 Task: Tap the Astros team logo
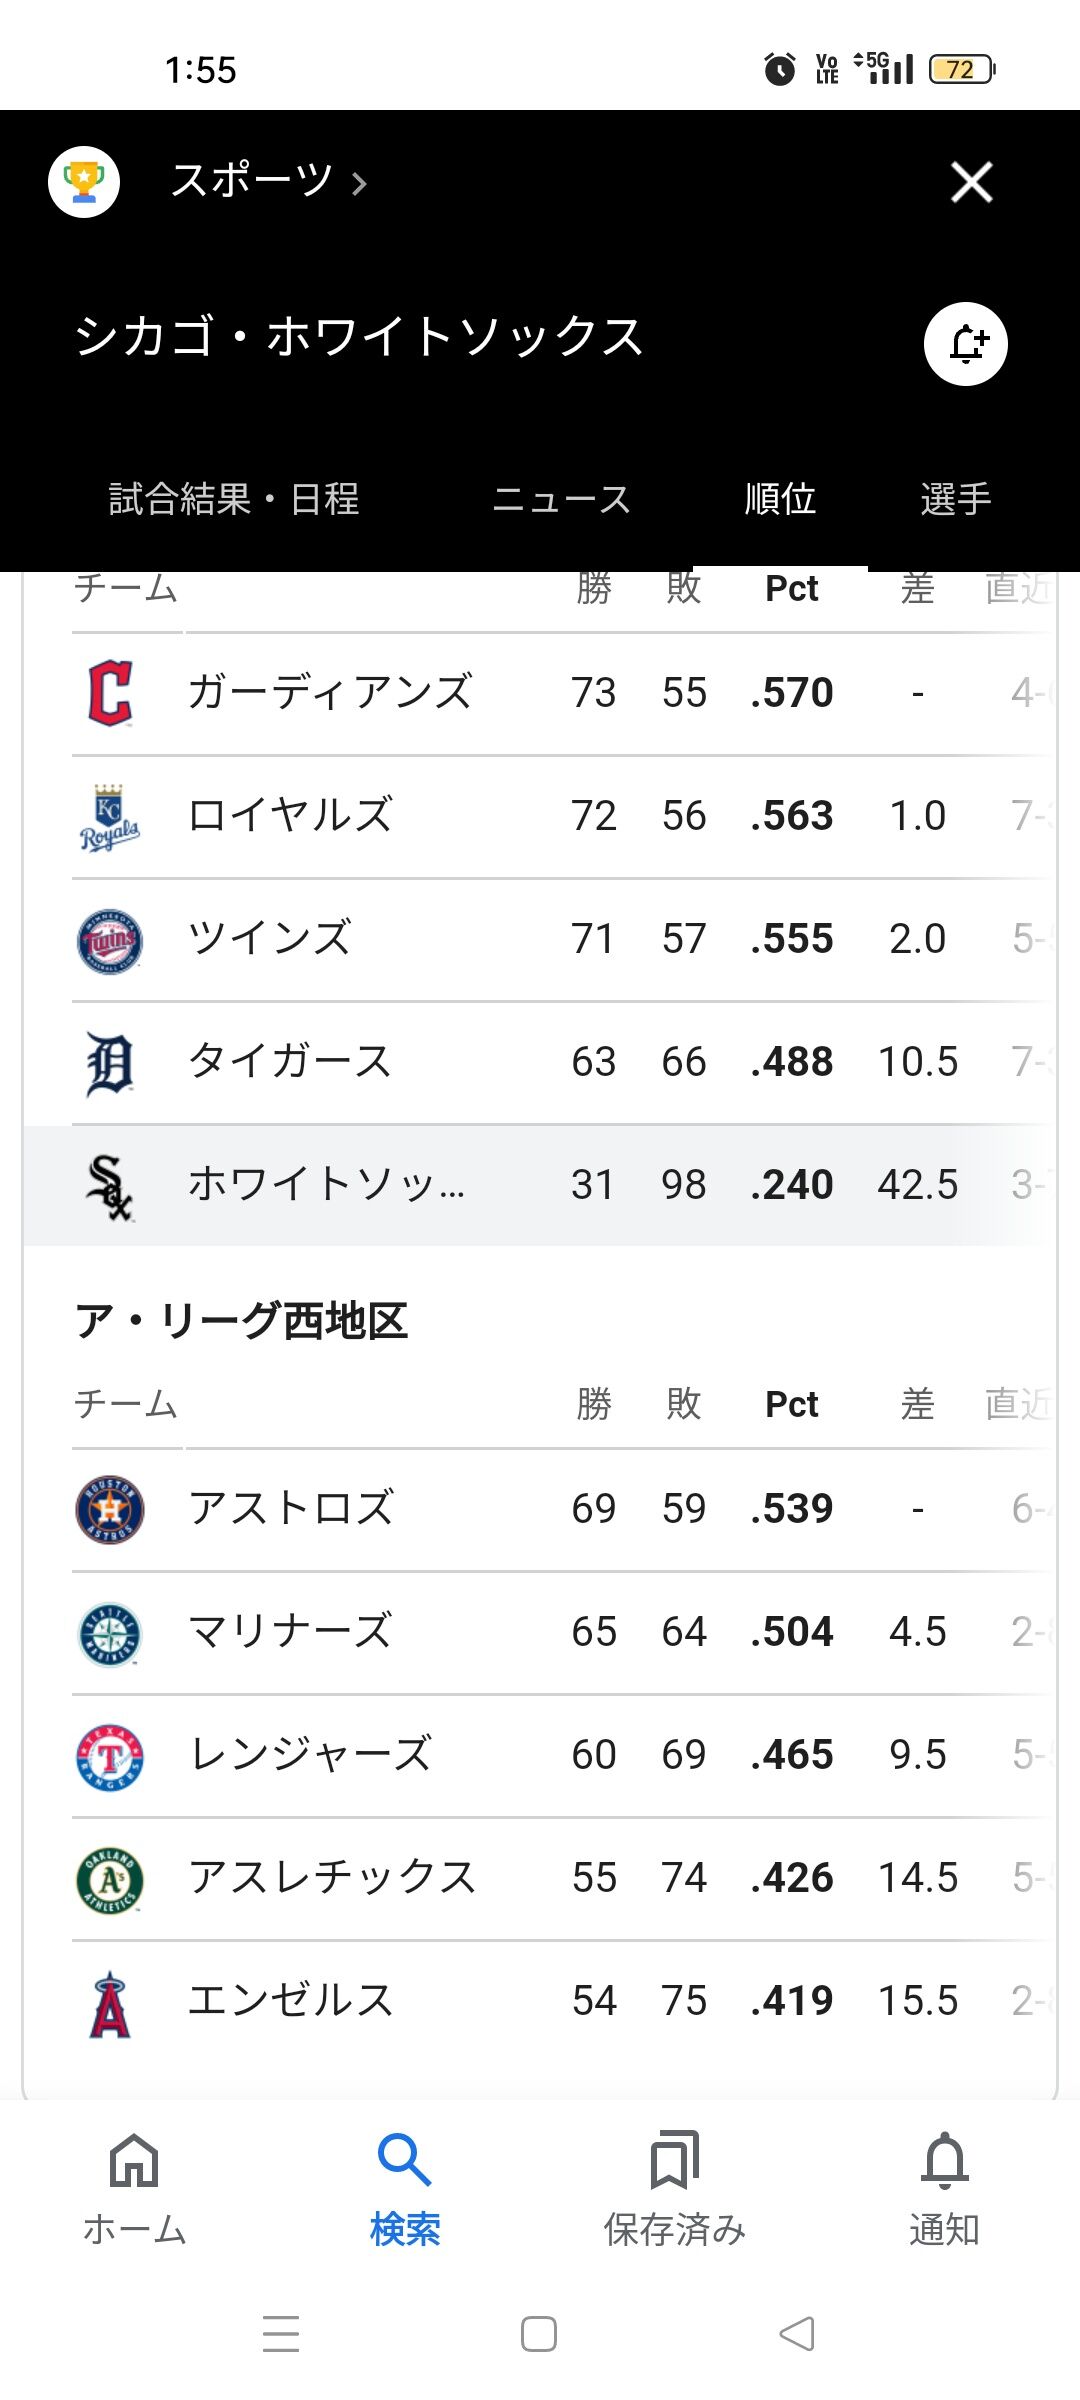pyautogui.click(x=110, y=1509)
